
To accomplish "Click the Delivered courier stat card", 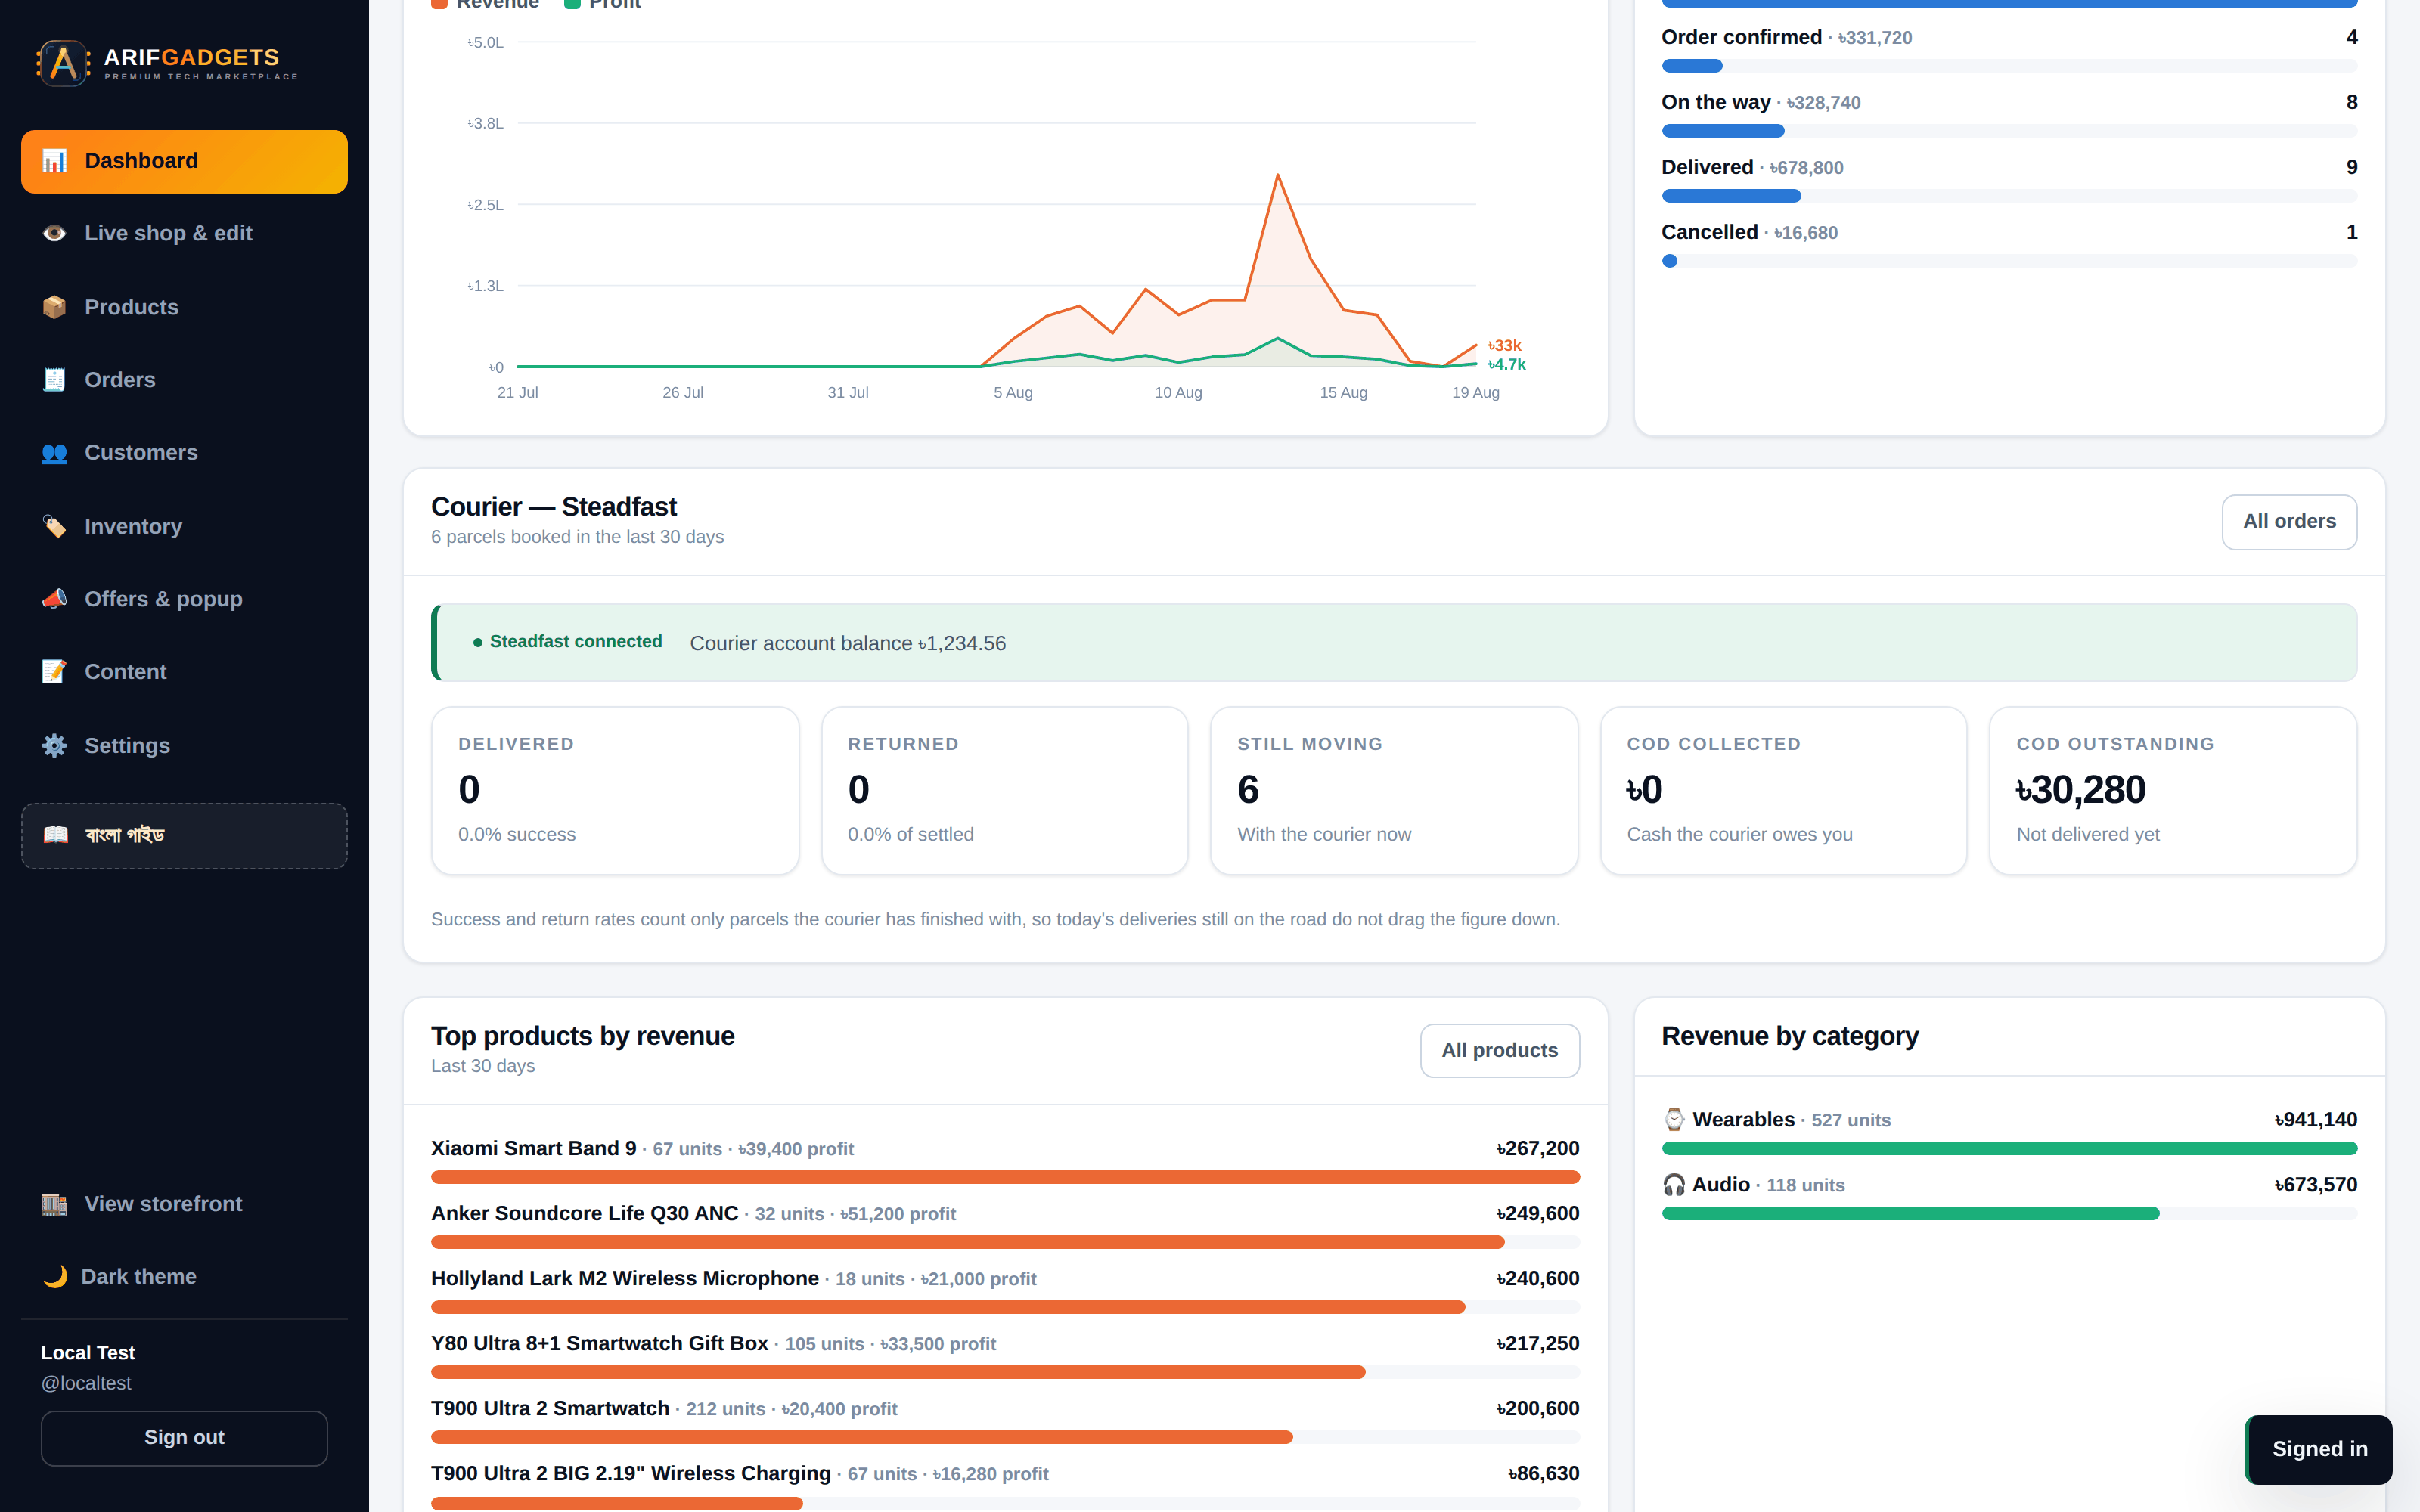I will click(x=615, y=791).
